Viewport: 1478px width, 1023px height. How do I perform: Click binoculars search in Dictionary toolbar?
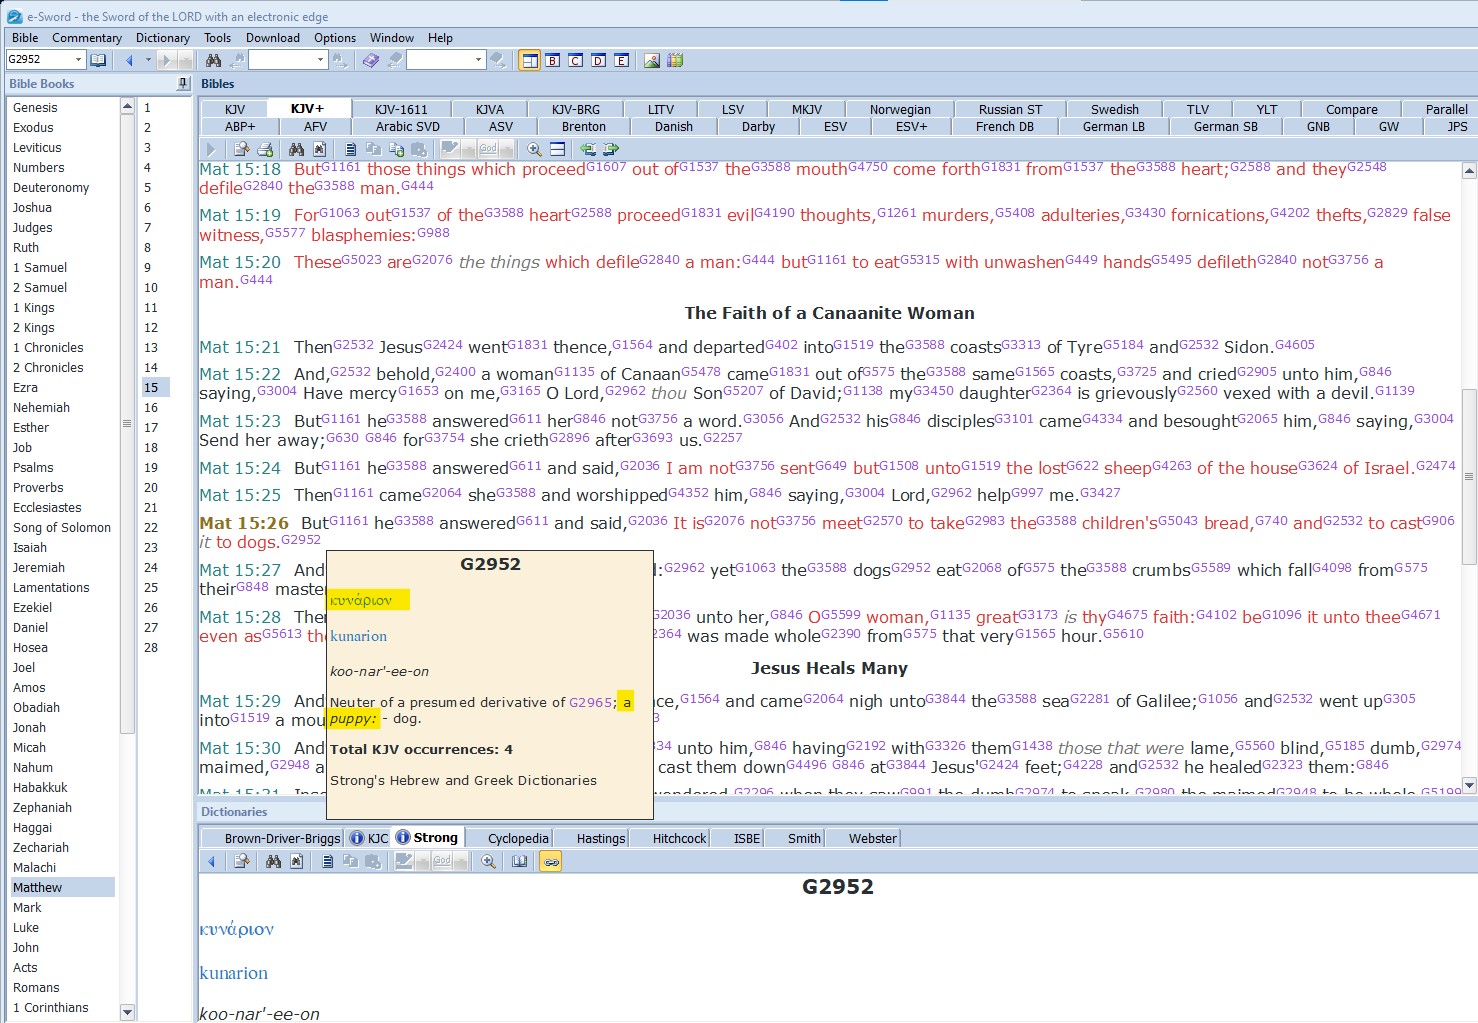click(273, 861)
